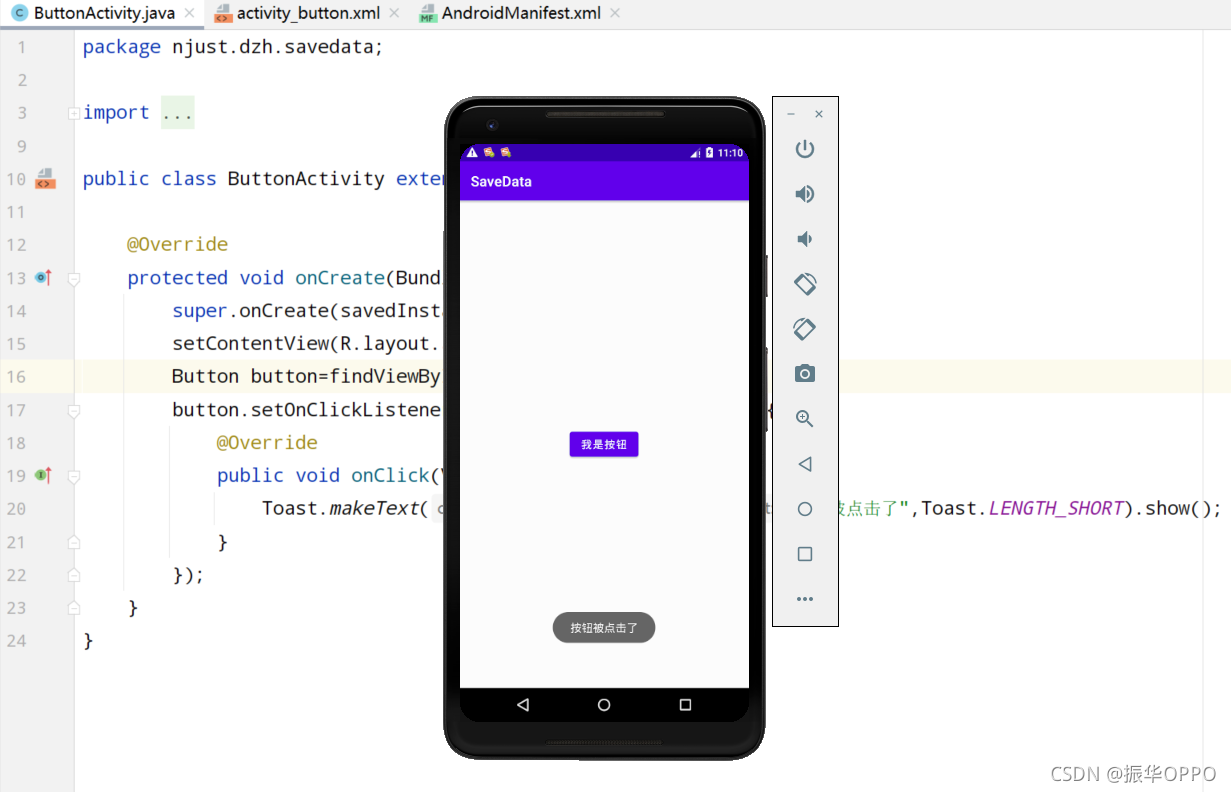Click the emulator power button

[x=805, y=149]
